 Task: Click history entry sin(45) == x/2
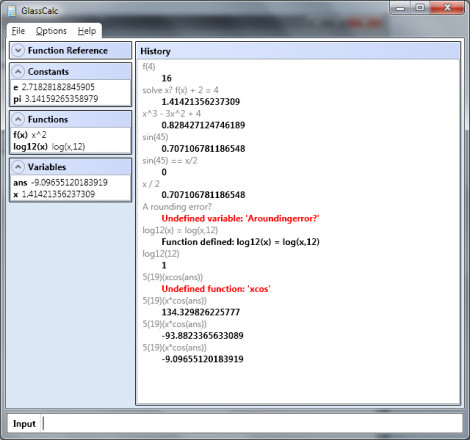point(170,161)
